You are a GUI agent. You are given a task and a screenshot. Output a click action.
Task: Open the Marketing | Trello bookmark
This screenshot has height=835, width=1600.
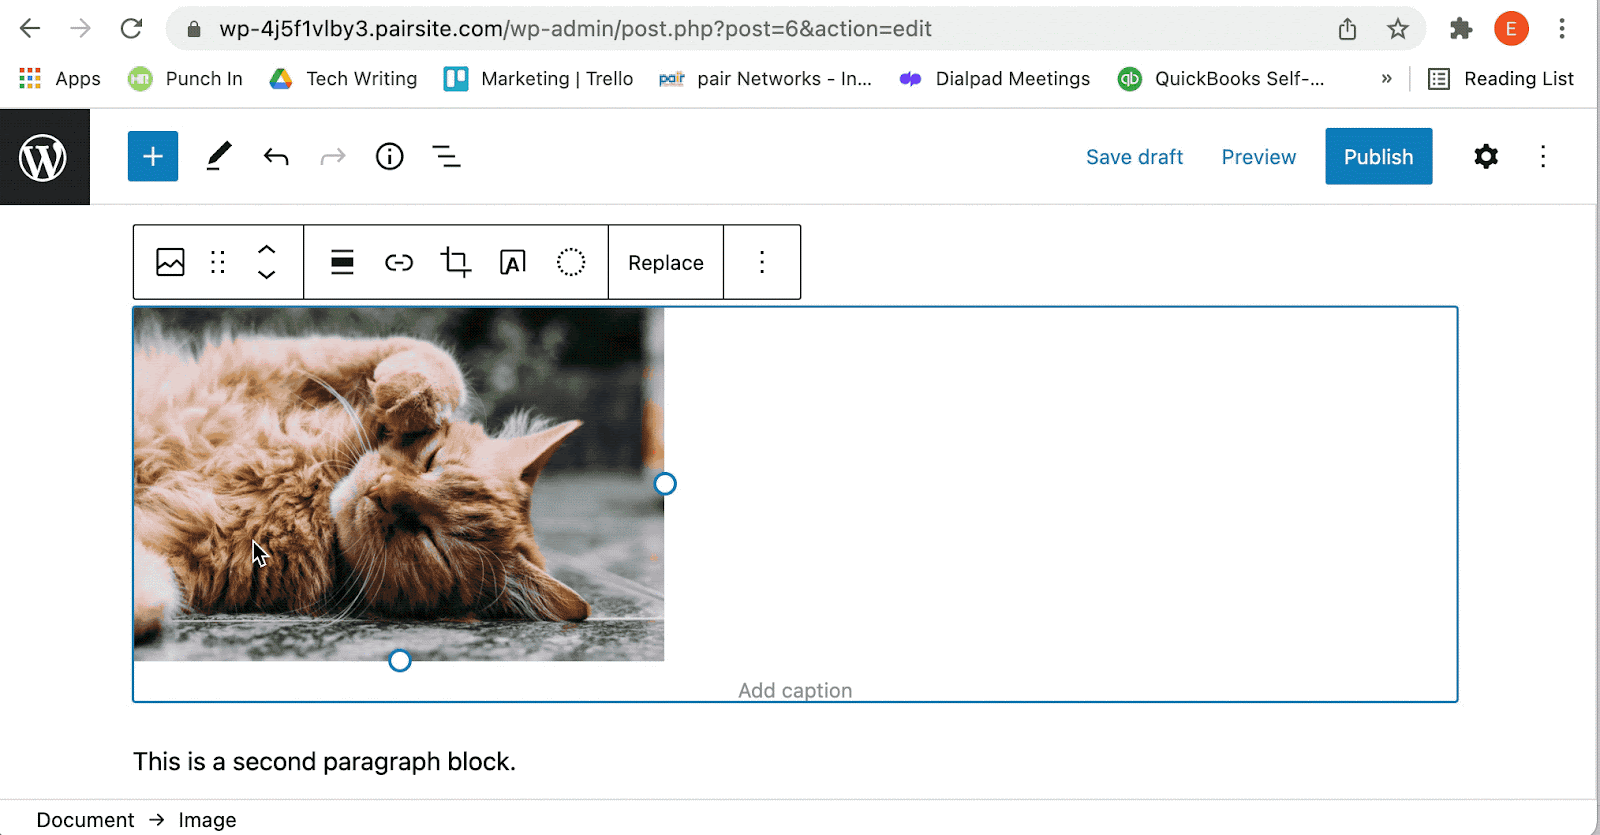coord(538,78)
